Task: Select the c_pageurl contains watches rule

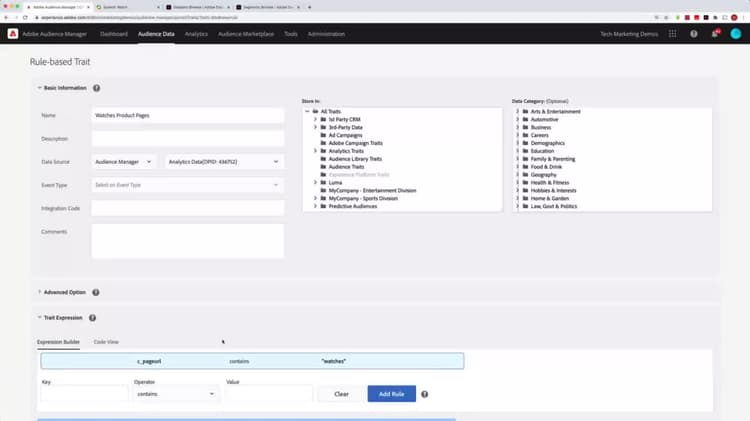Action: tap(252, 361)
